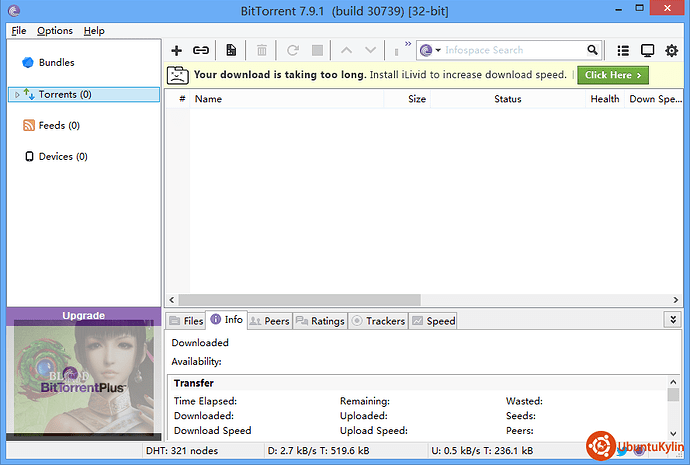Open search provider dropdown arrow

(438, 50)
